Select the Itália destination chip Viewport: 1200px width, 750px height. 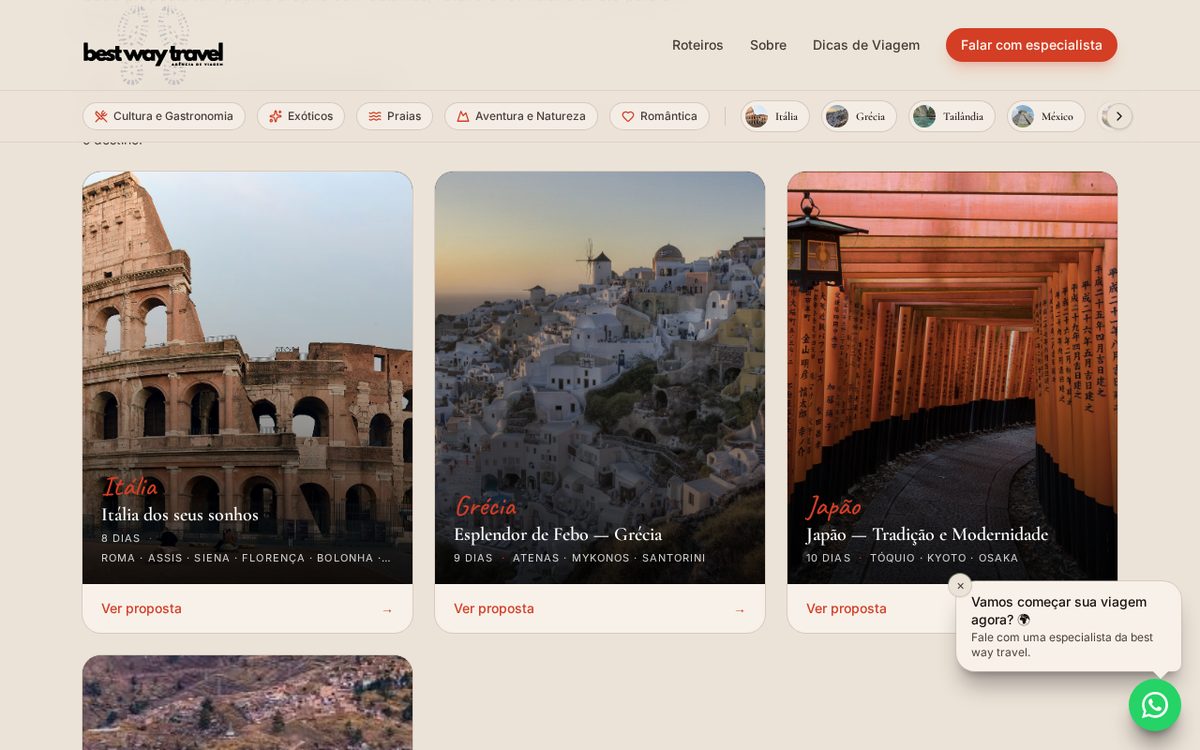[775, 116]
